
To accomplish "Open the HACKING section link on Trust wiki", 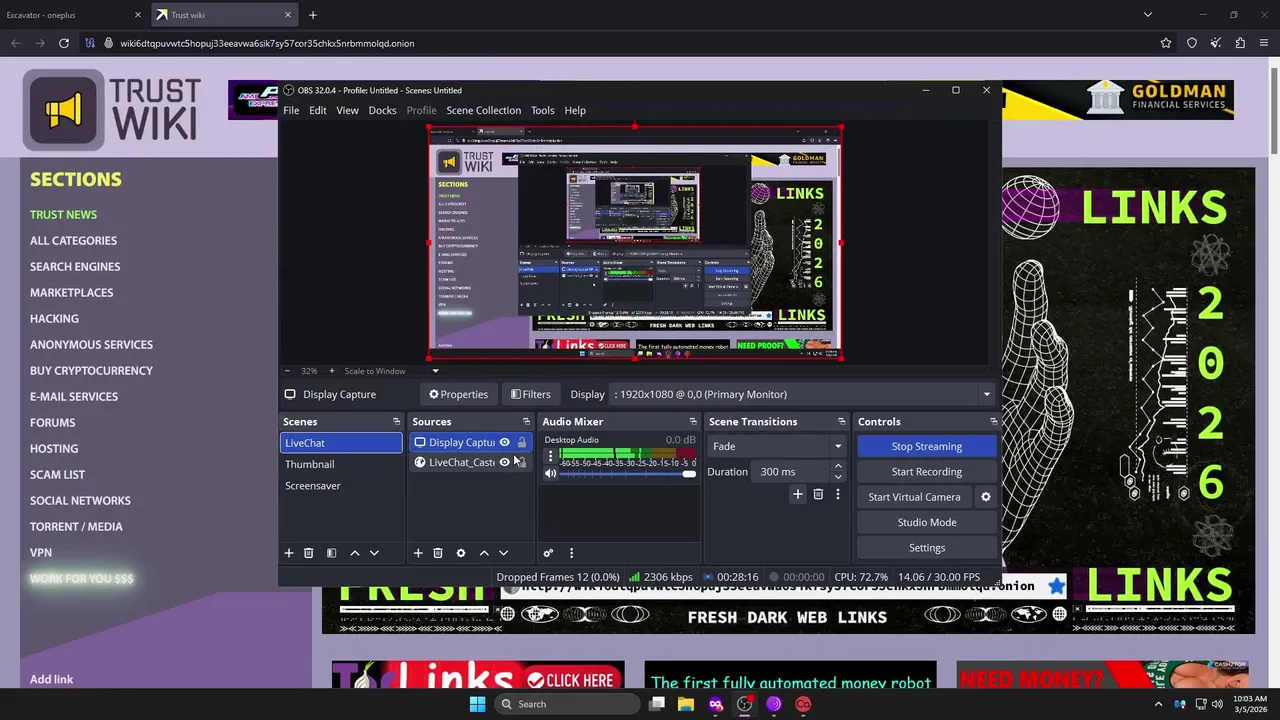I will (x=54, y=318).
